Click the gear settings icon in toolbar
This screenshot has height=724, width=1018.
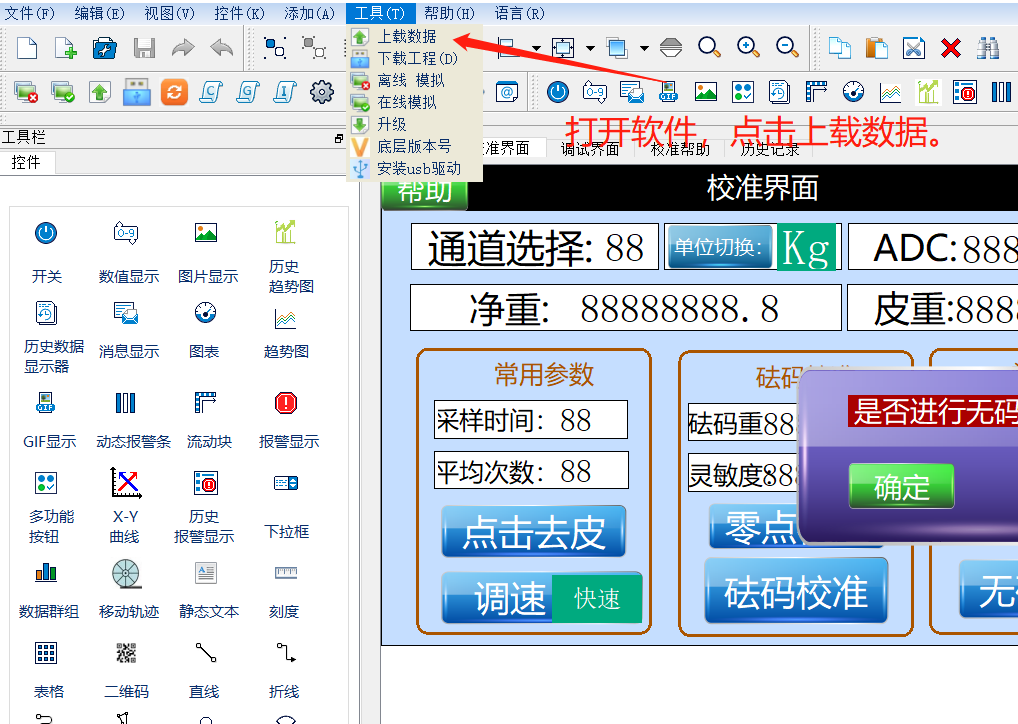click(321, 92)
